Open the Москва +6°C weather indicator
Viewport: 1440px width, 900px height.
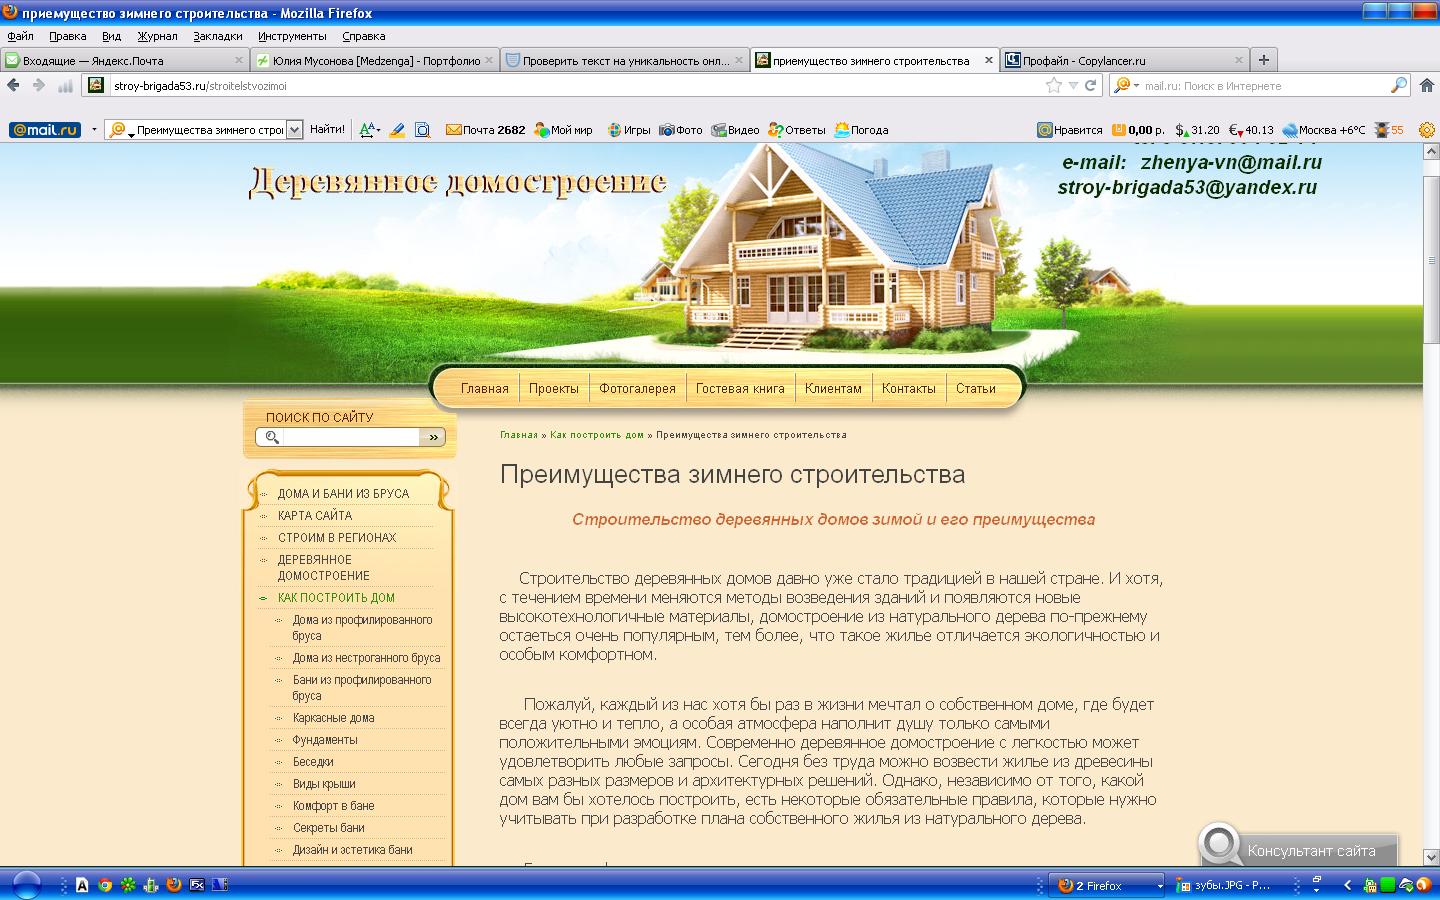click(x=1324, y=130)
